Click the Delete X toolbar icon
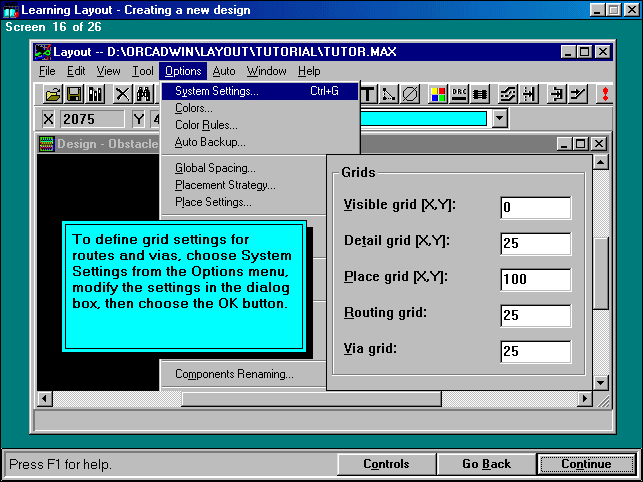Viewport: 643px width, 482px height. pos(122,94)
